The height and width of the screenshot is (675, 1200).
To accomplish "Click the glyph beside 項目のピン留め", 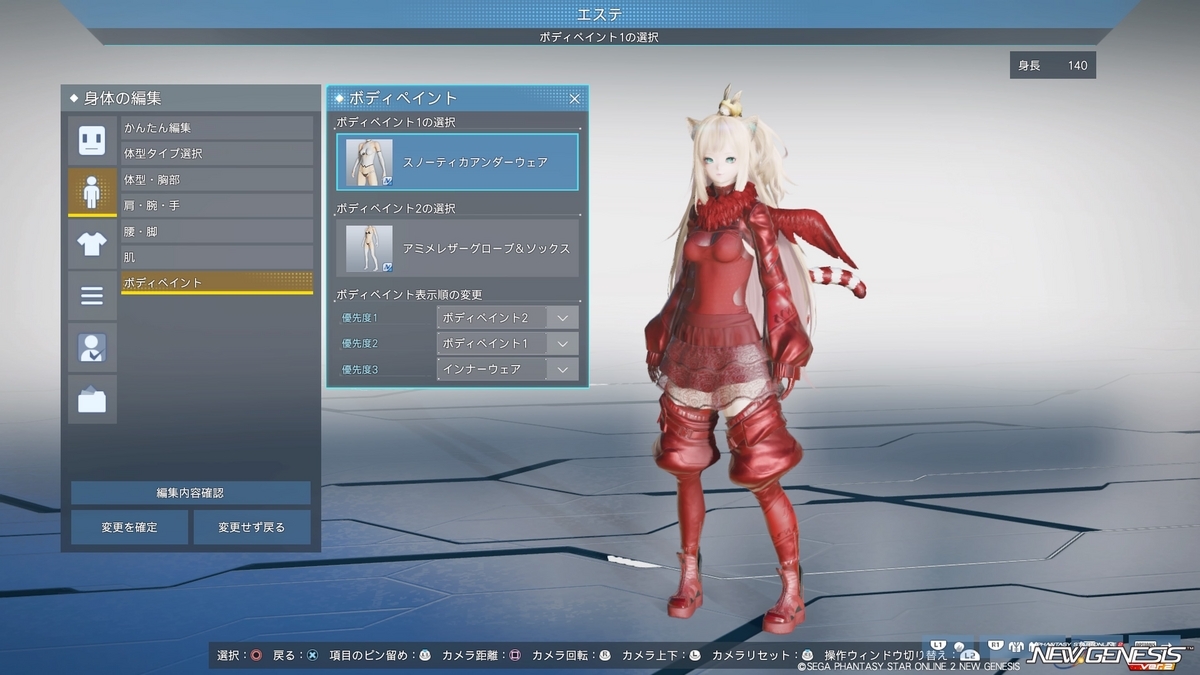I will point(424,655).
